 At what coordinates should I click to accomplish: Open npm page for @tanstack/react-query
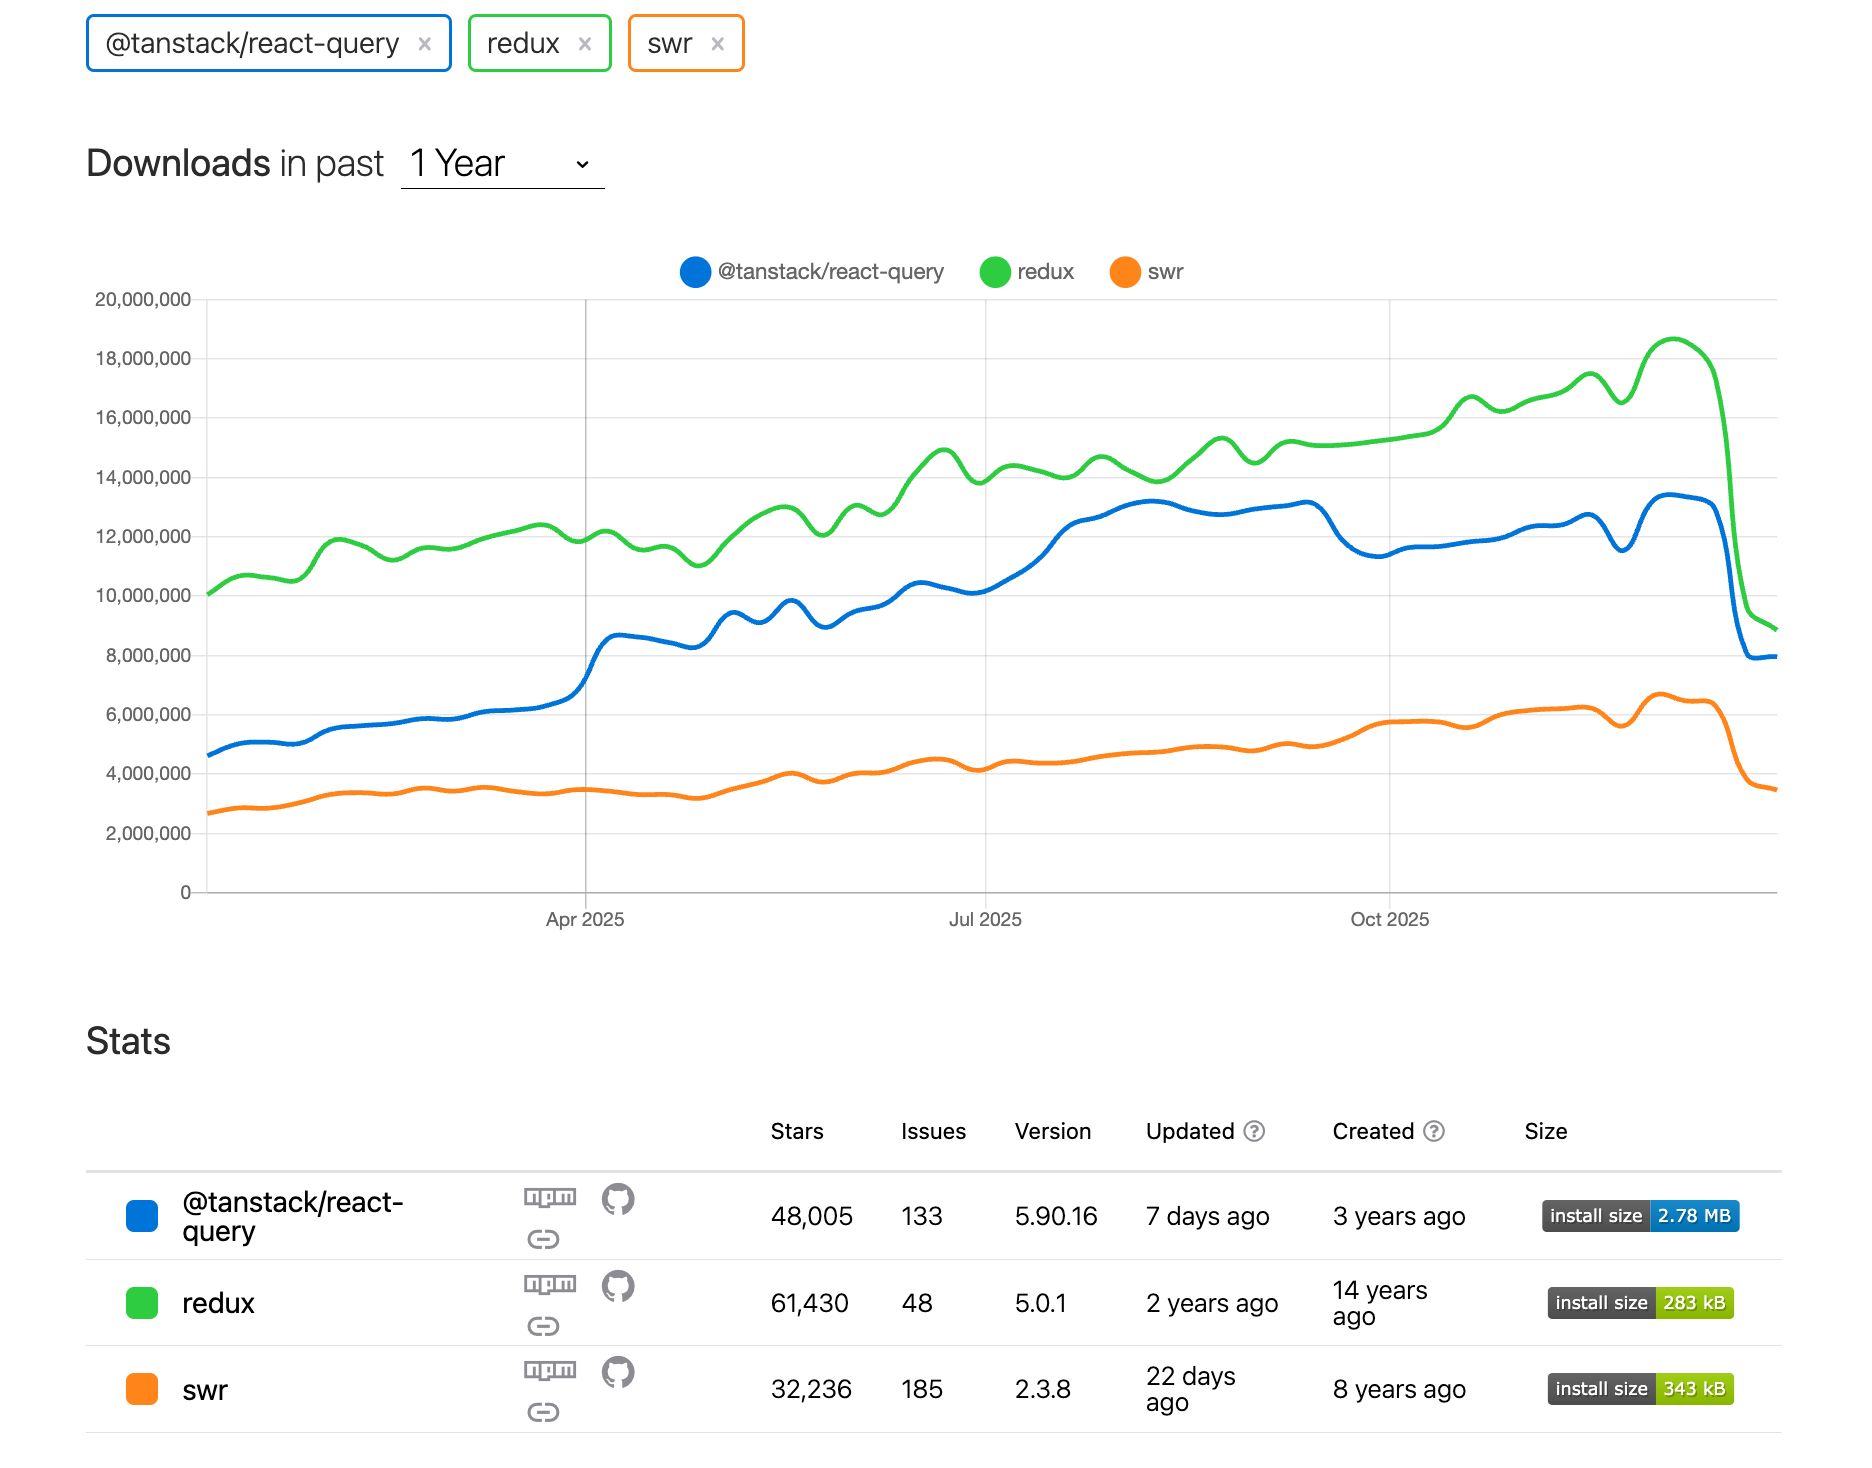[x=550, y=1197]
